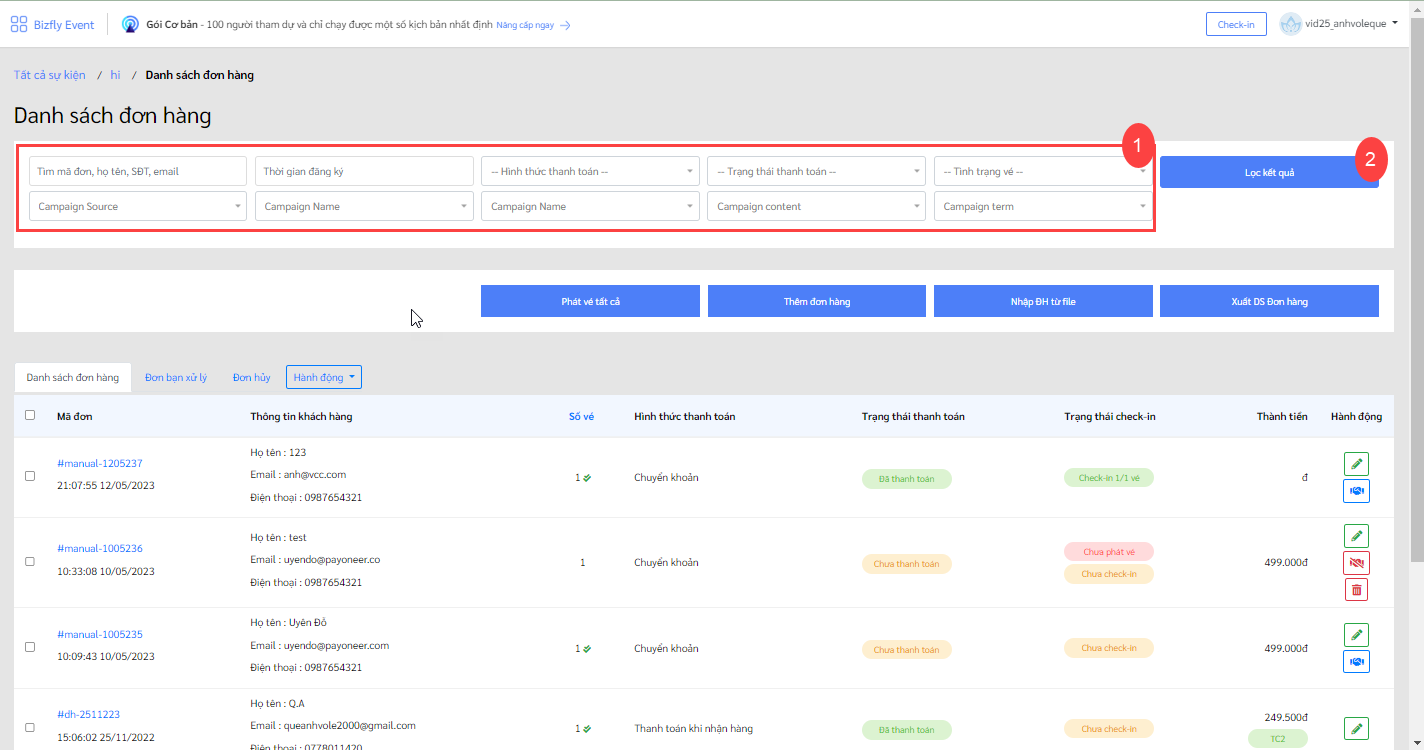
Task: Go to Tất cả sự kiện breadcrumb
Action: point(50,75)
